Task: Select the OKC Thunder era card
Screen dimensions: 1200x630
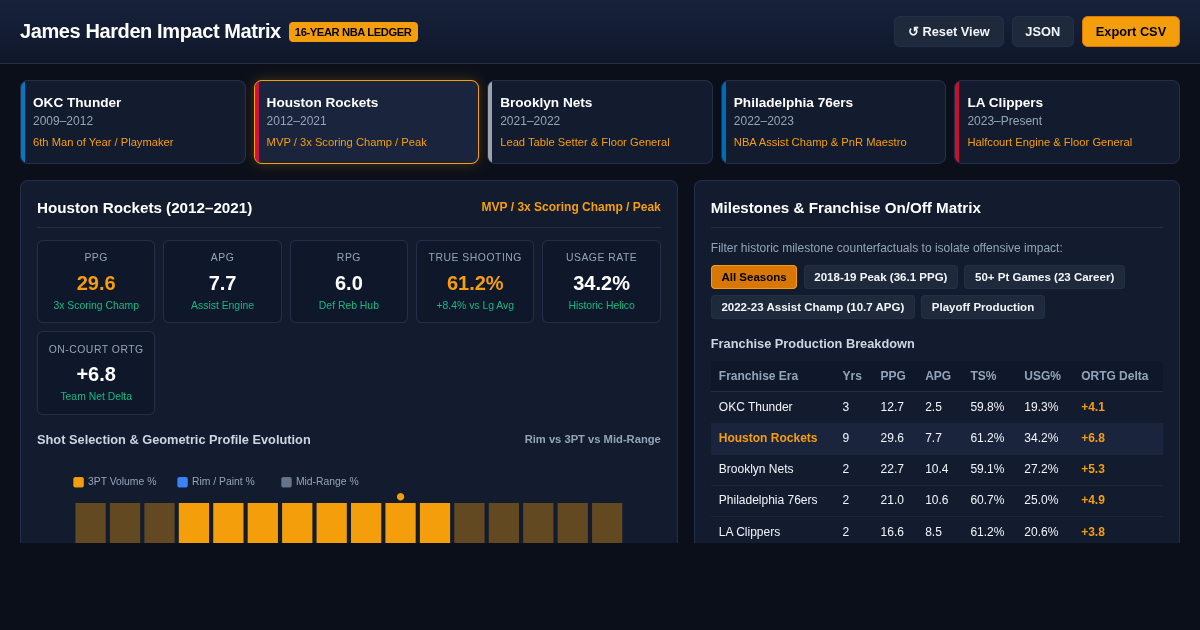Action: (133, 122)
